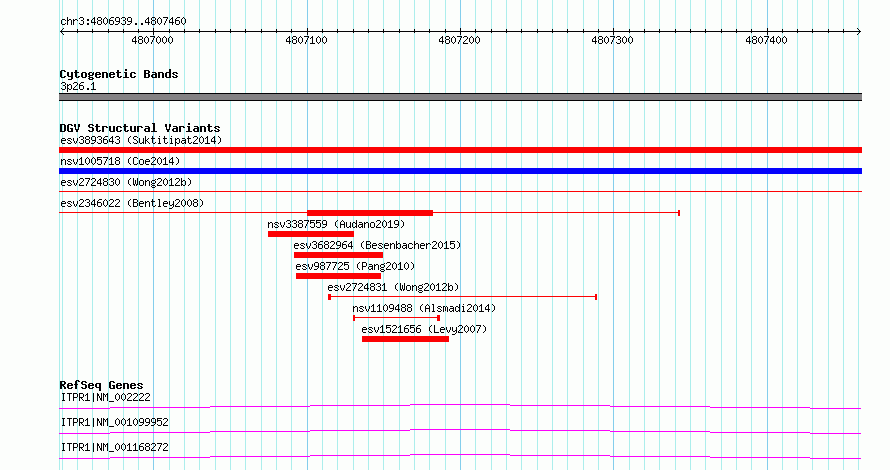This screenshot has height=470, width=890.
Task: Open transcript ITPR1|NM_002222 label
Action: [x=106, y=397]
